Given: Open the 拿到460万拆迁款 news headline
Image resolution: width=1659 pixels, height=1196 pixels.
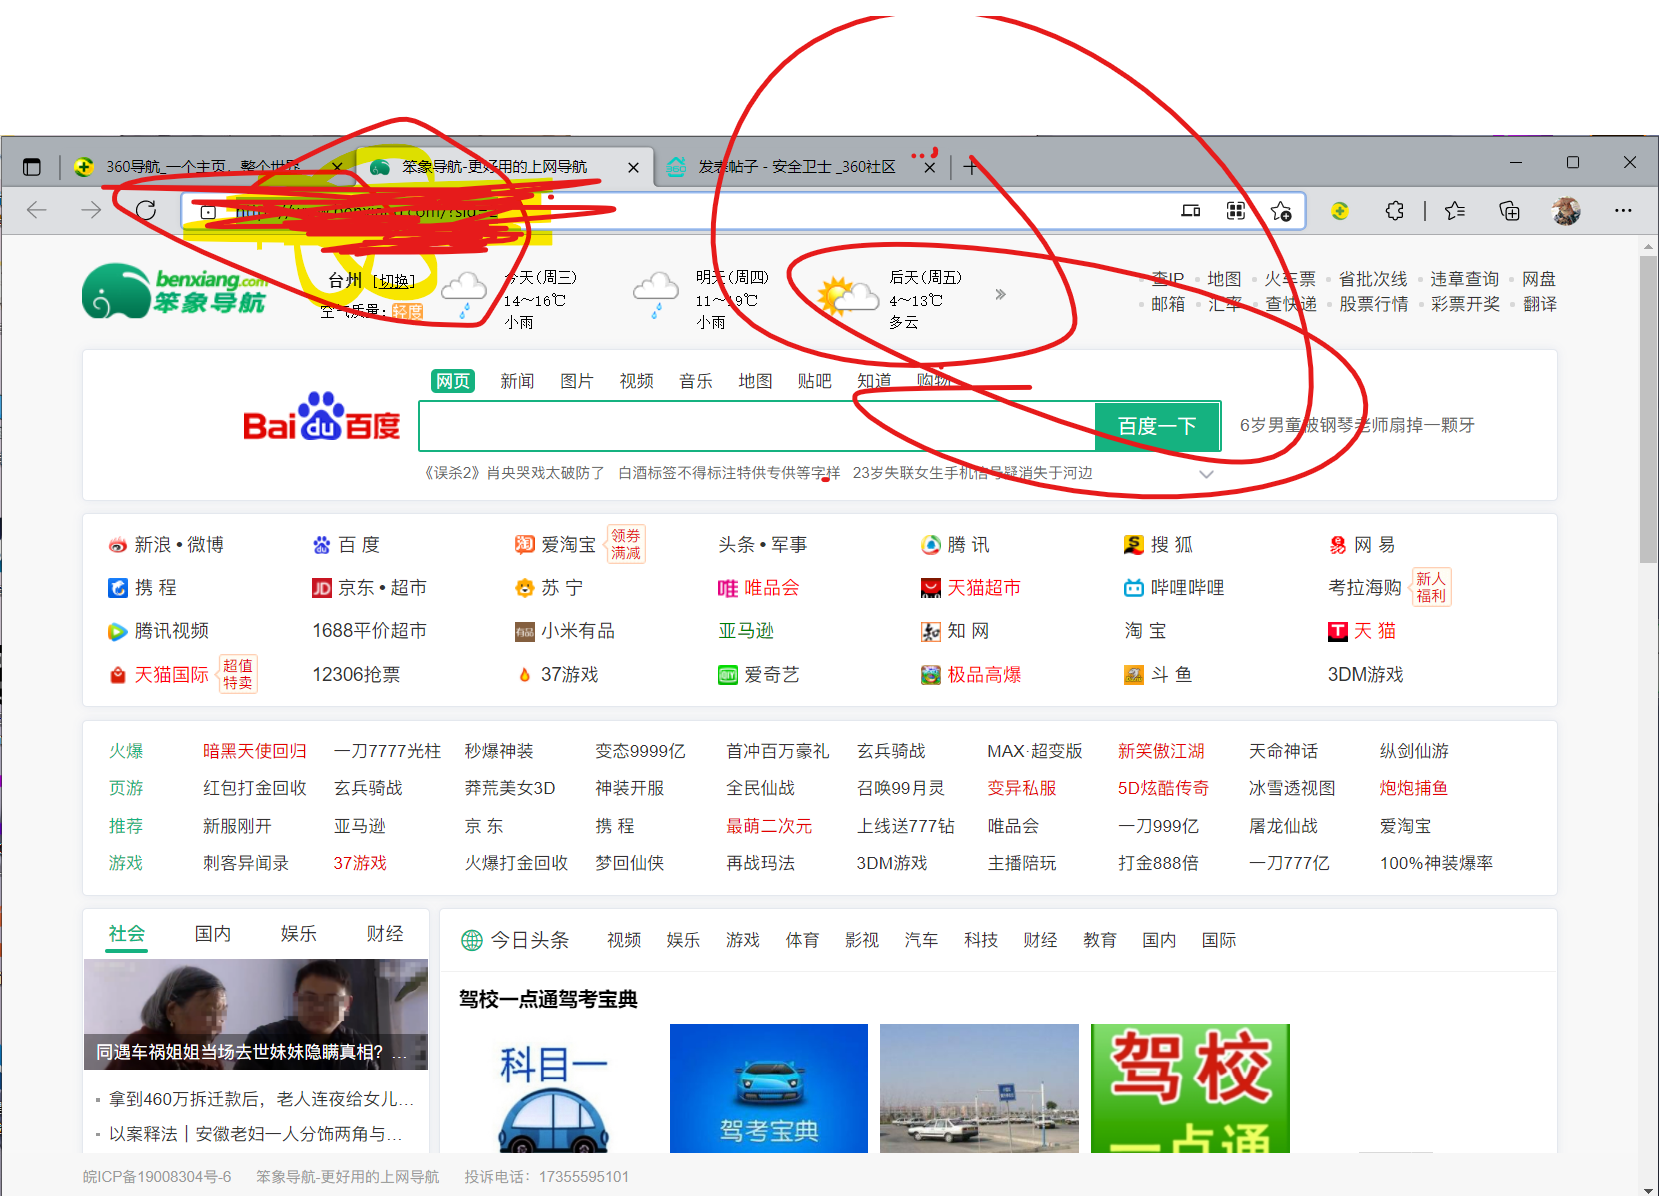Looking at the screenshot, I should (x=261, y=1099).
